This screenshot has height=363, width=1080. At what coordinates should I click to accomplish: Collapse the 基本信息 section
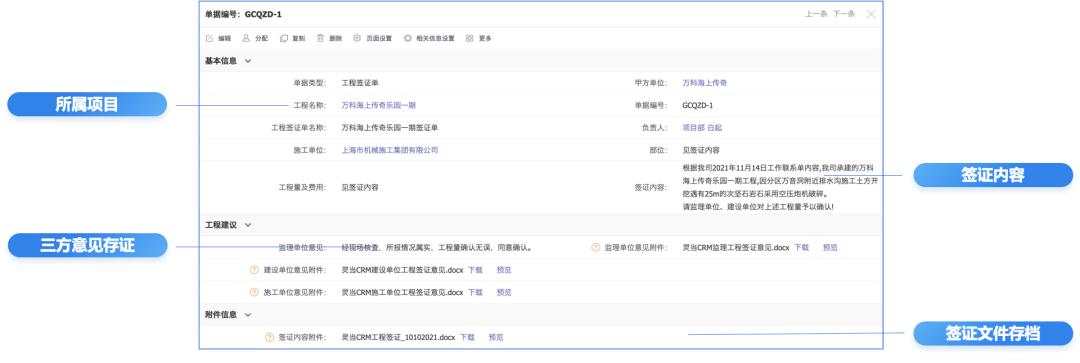coord(248,61)
